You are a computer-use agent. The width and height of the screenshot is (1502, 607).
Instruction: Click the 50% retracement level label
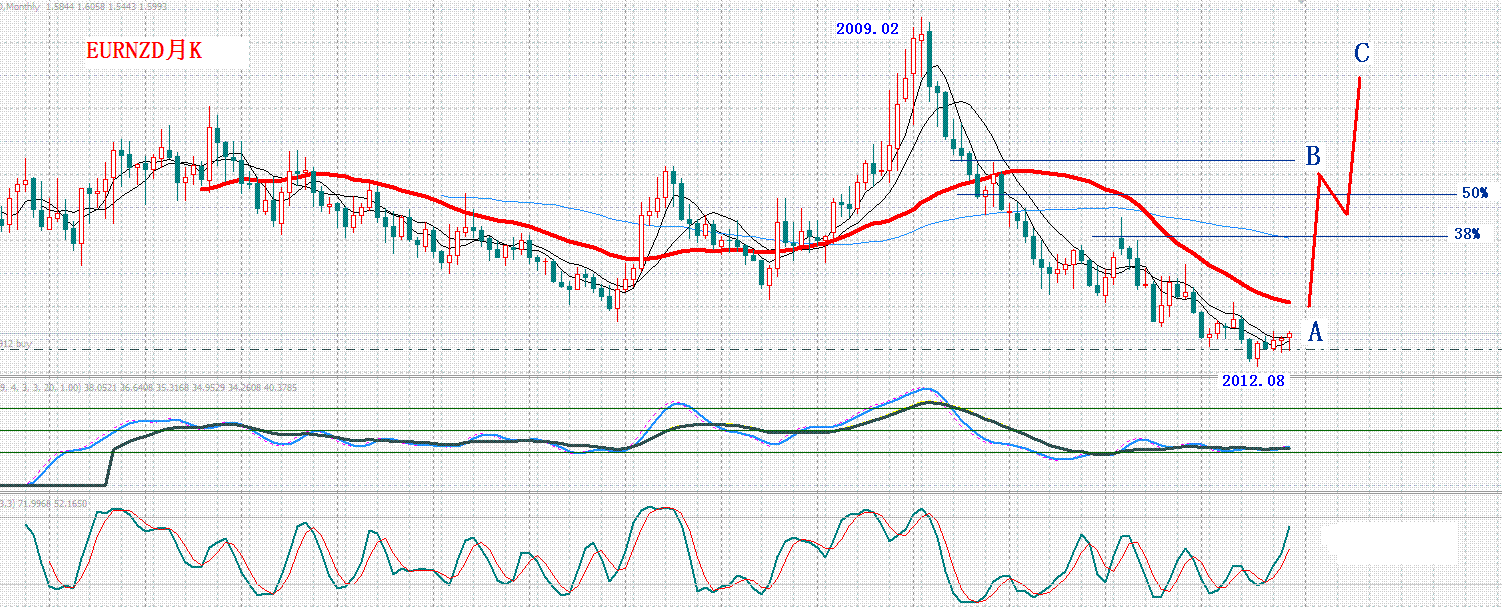1475,193
